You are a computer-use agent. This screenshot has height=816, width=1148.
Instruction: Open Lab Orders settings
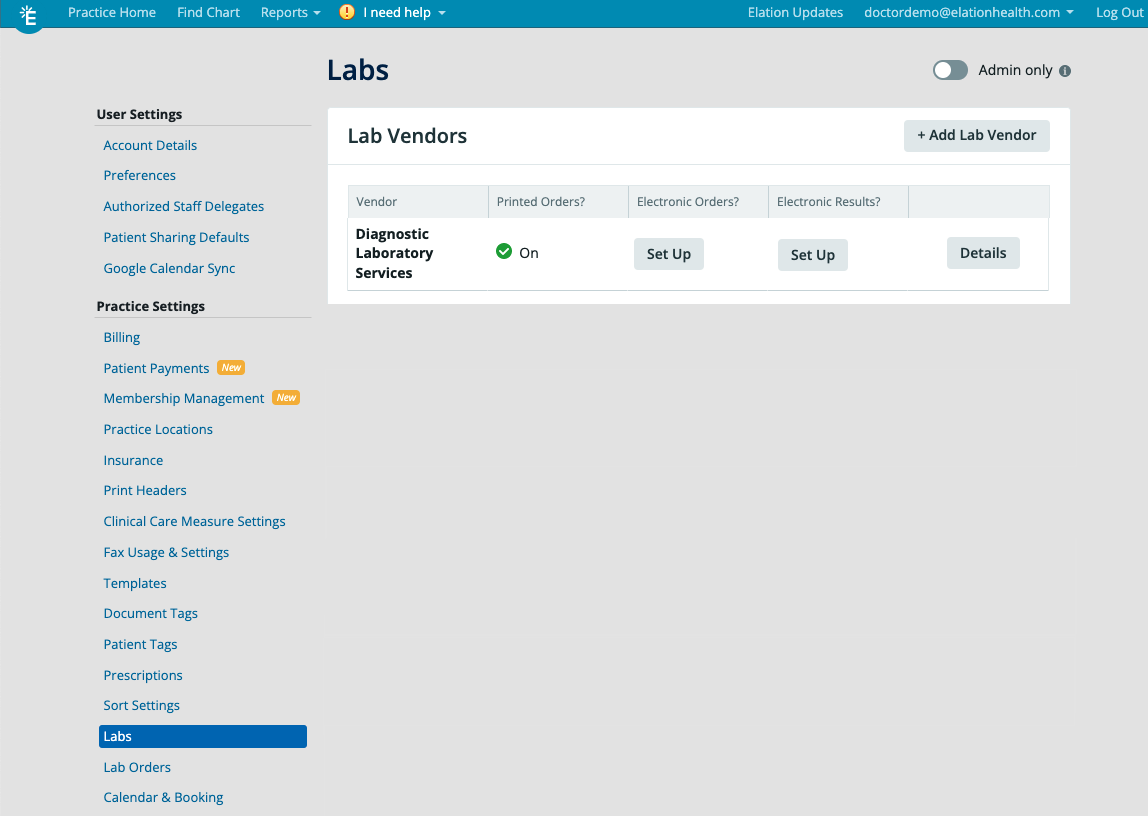coord(137,767)
